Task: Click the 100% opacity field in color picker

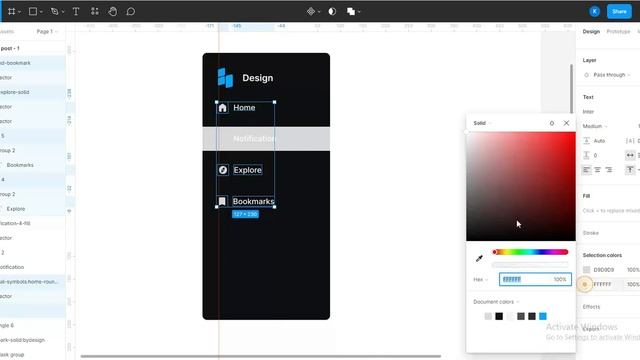Action: pos(560,280)
